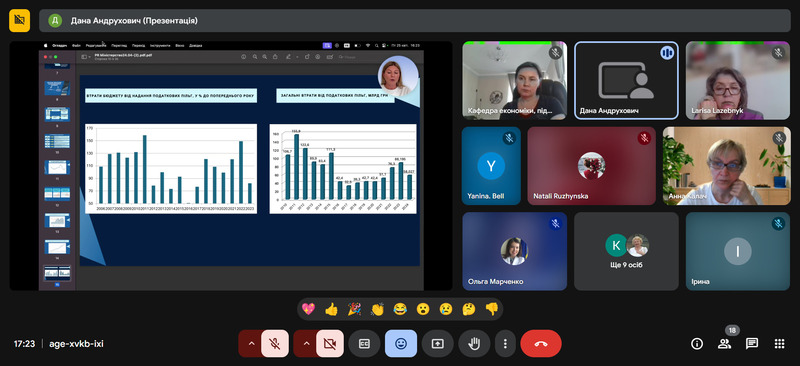This screenshot has height=366, width=800.
Task: Show participants list with 18 badge
Action: 724,344
